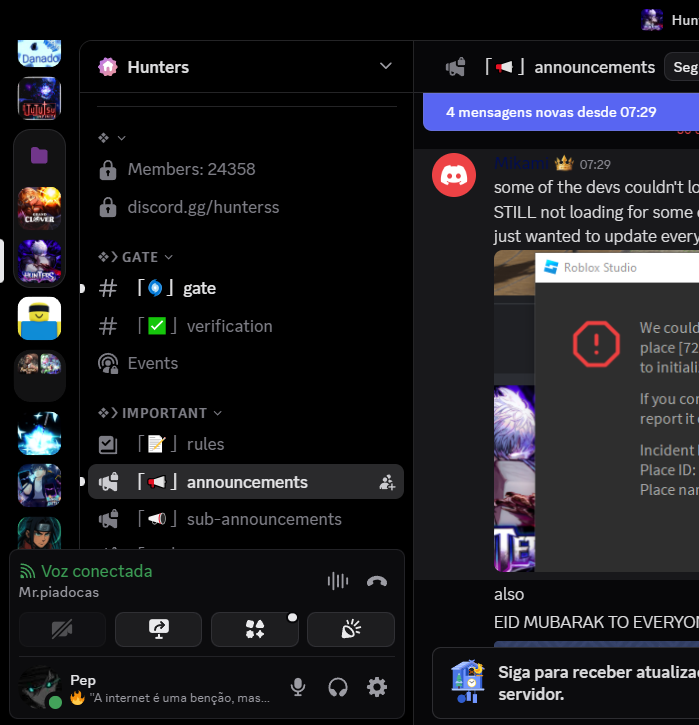The image size is (699, 725).
Task: Collapse the IMPORTANT category
Action: coord(160,413)
